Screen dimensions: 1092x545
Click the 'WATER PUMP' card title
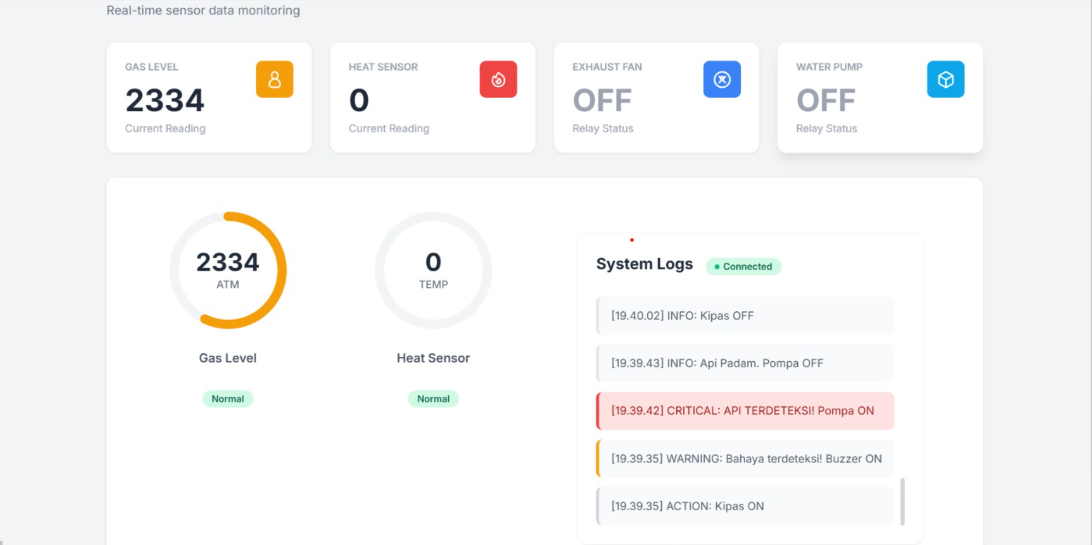click(830, 68)
